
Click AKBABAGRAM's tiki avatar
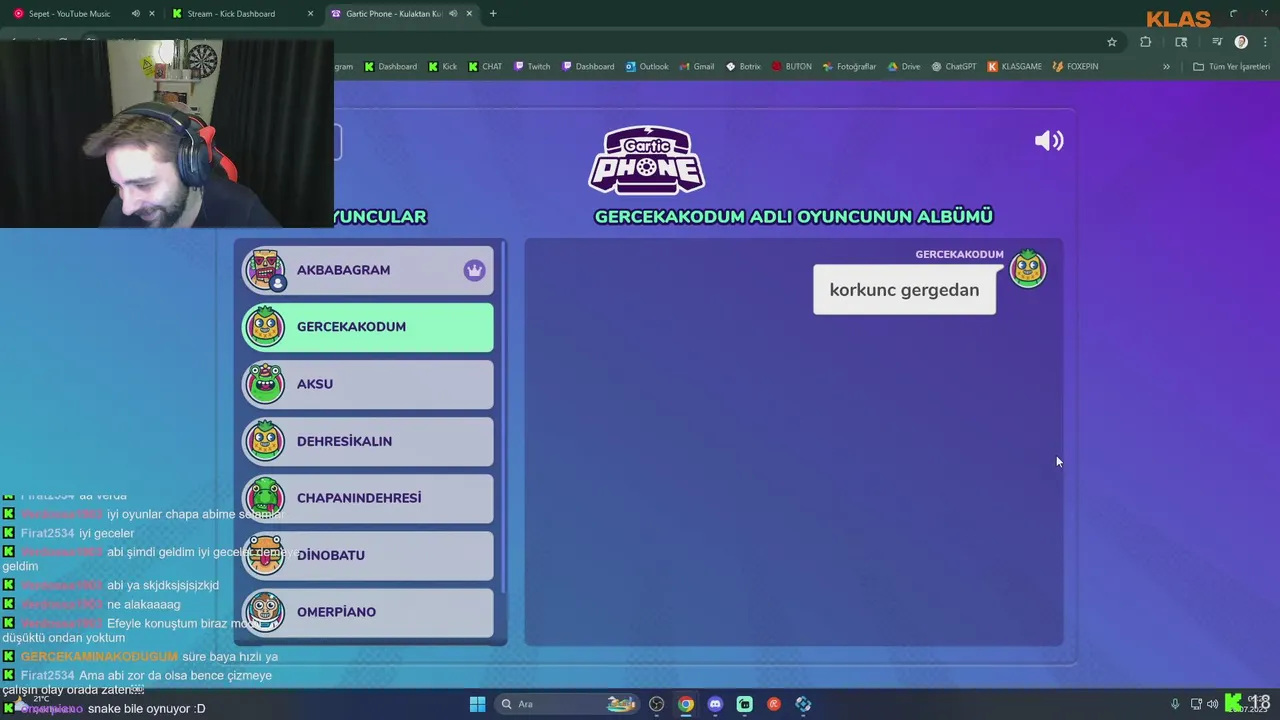[x=265, y=270]
